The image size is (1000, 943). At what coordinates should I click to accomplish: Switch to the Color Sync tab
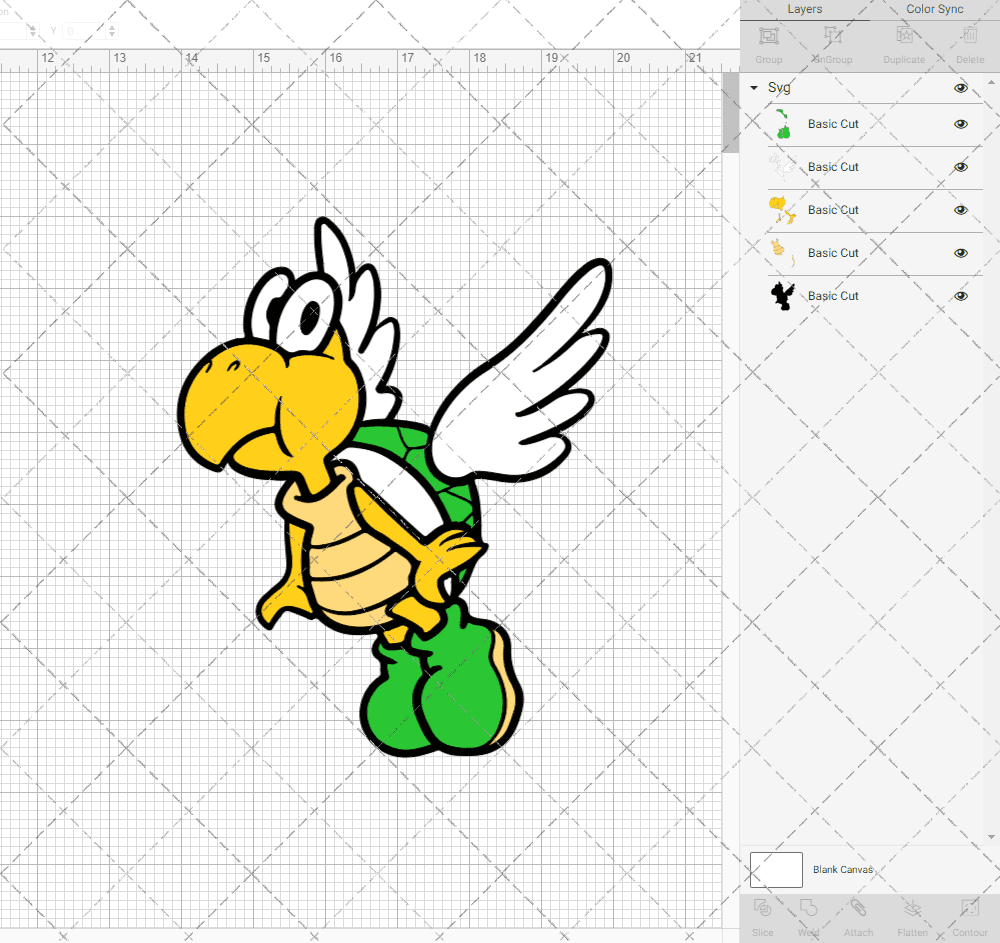(x=934, y=10)
